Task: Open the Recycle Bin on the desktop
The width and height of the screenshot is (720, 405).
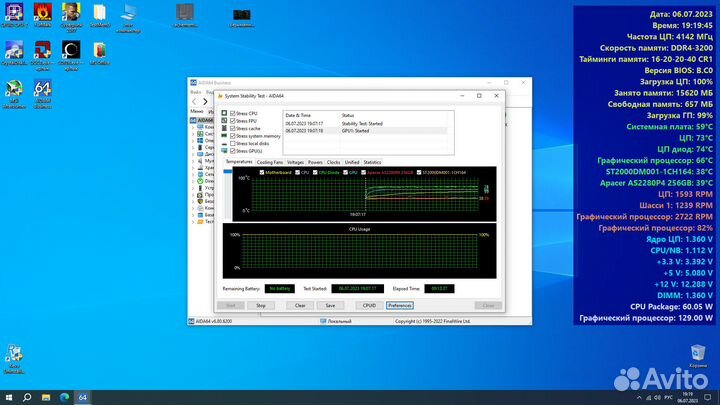Action: [698, 356]
